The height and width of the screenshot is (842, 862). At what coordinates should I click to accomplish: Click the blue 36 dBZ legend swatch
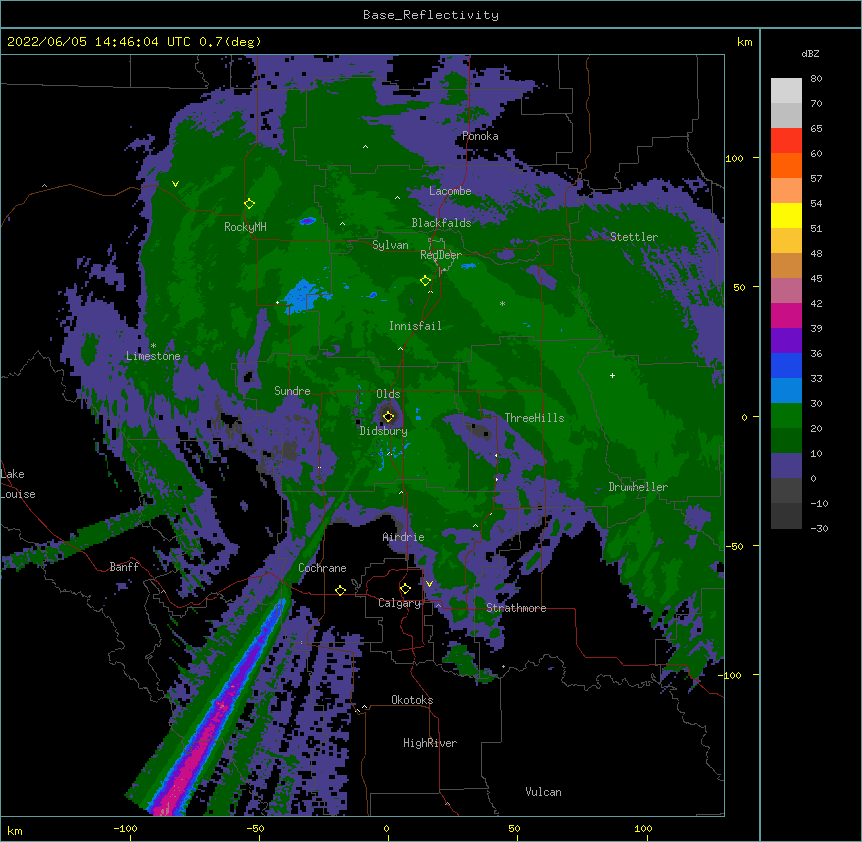click(786, 365)
